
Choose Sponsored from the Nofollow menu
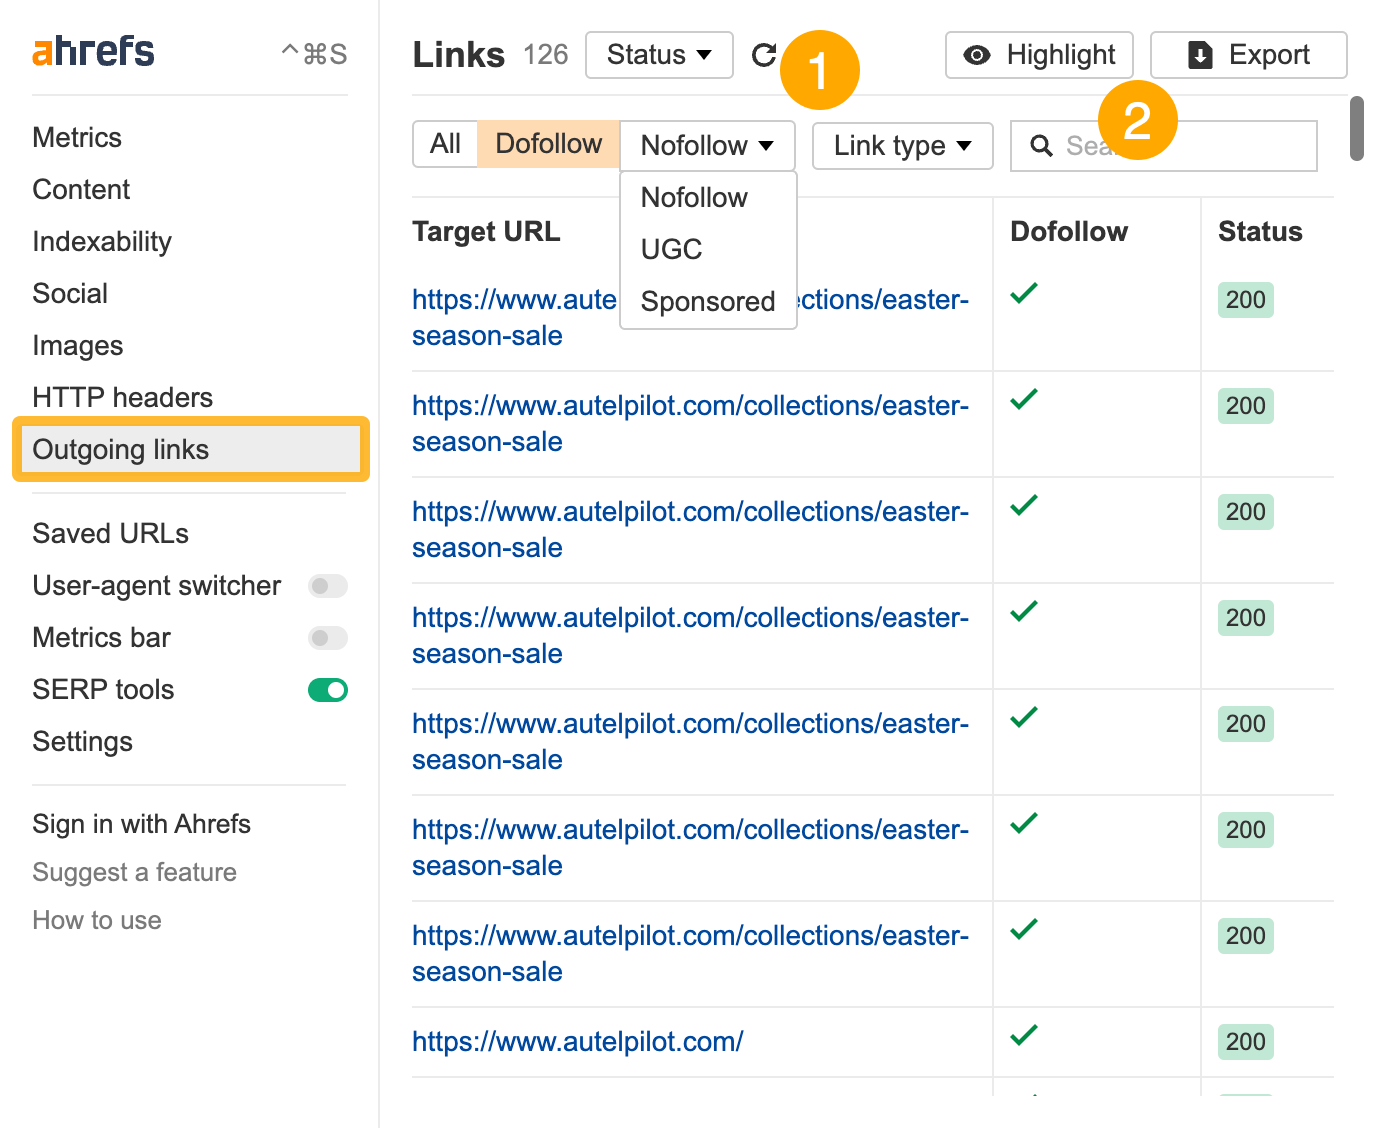click(x=707, y=301)
